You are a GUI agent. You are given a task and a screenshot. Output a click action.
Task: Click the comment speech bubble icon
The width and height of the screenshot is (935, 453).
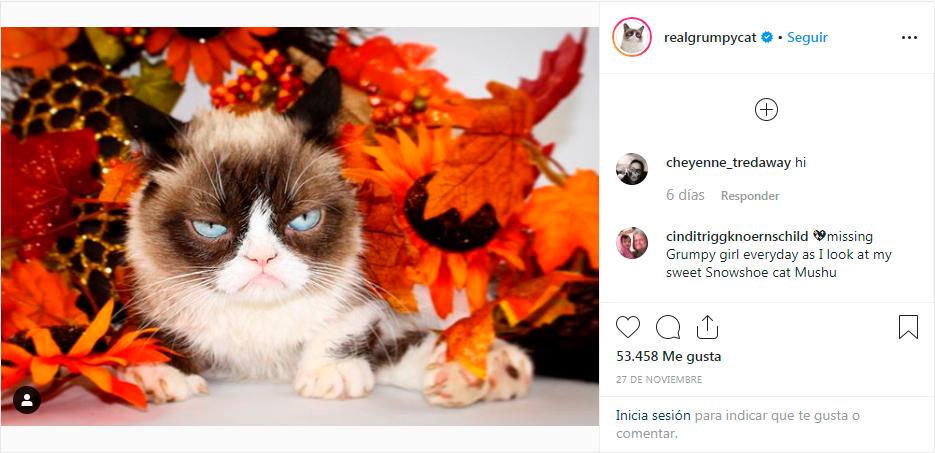pyautogui.click(x=668, y=327)
